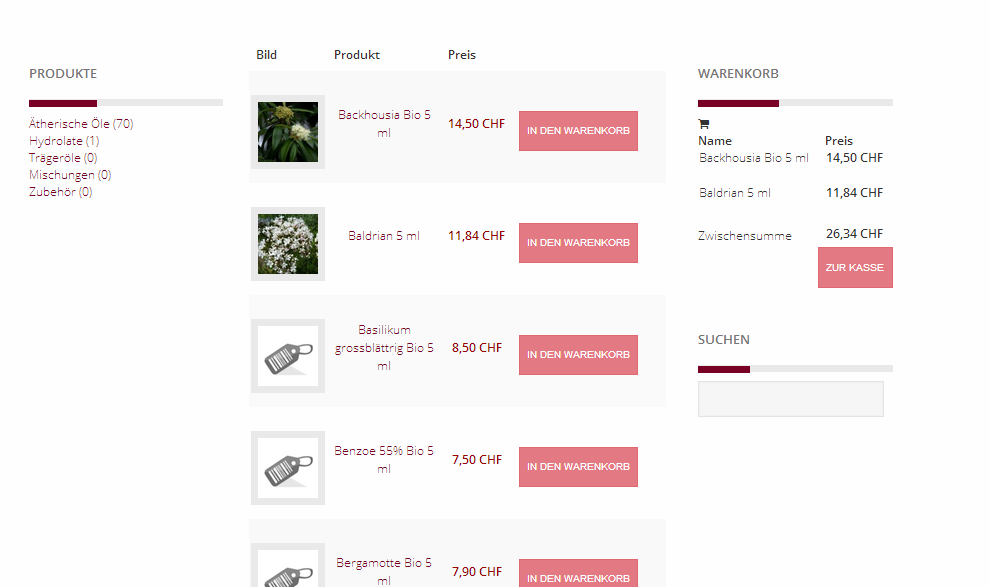Viewport: 989px width, 587px height.
Task: Open the Baldrian flower product photo
Action: [x=287, y=244]
